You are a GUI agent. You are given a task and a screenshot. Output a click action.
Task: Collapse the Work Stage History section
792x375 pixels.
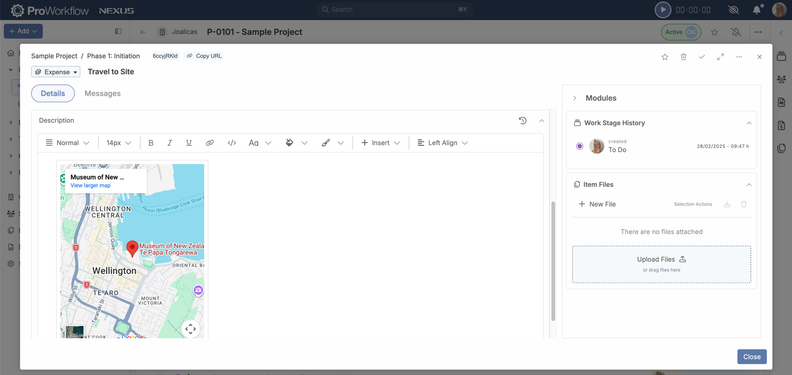[x=749, y=123]
